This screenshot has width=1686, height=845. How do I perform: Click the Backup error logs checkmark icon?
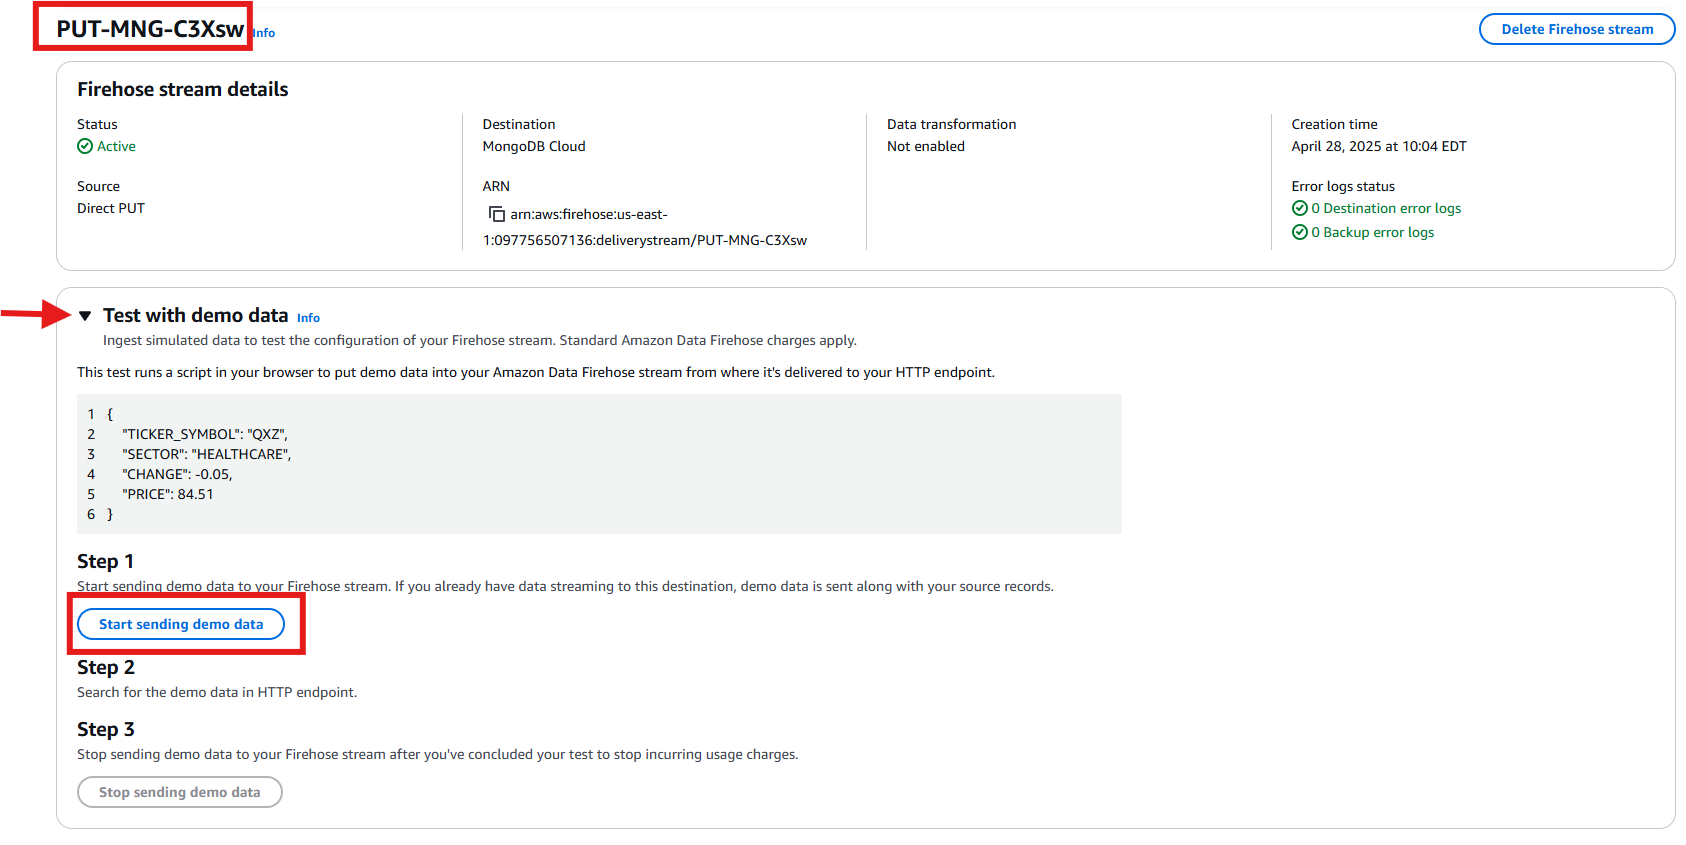[1299, 232]
